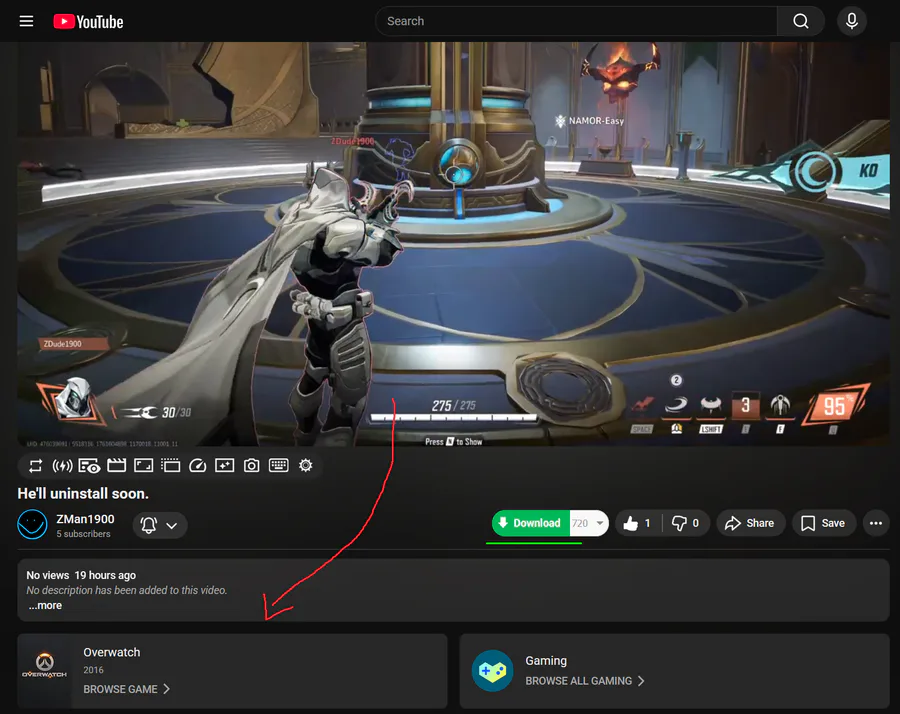
Task: Open the Gaming category controller icon
Action: tap(492, 670)
